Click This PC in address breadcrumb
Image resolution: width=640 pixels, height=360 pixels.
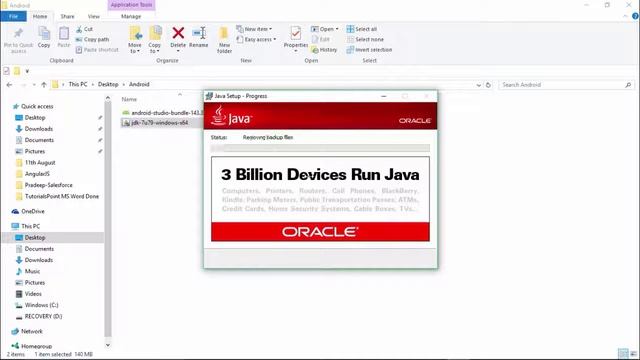(x=78, y=84)
